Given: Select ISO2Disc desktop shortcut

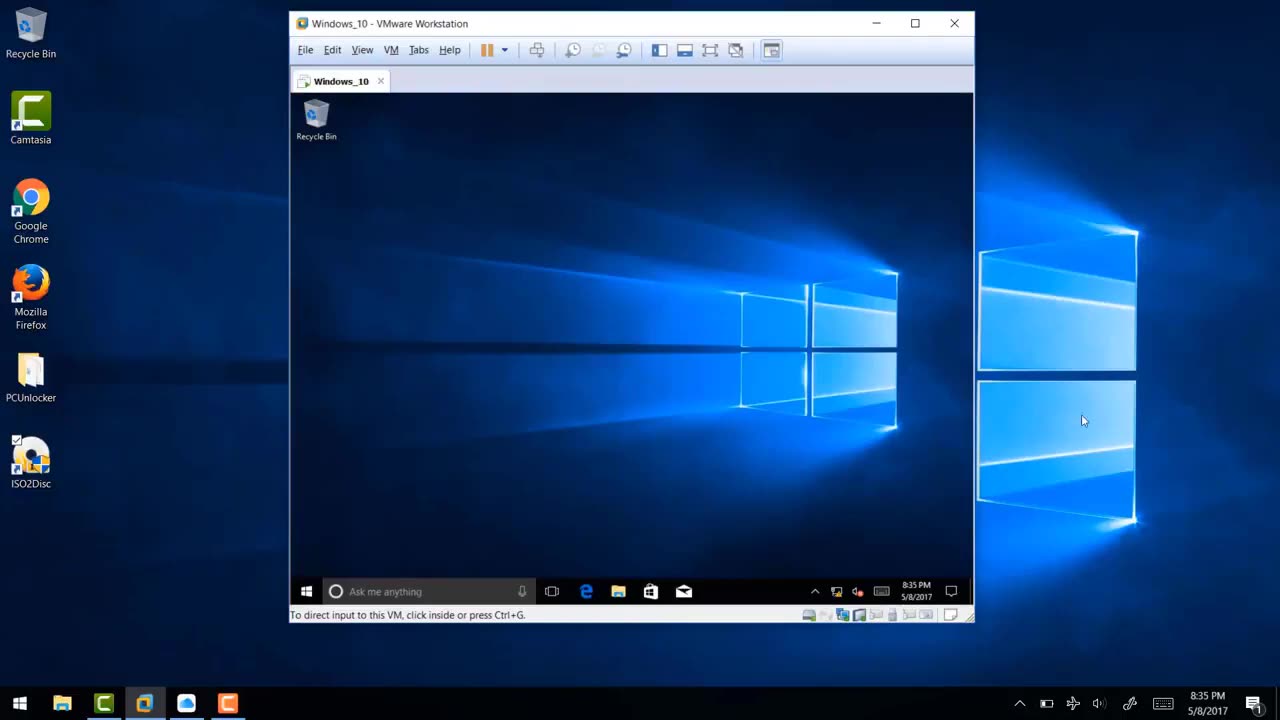Looking at the screenshot, I should tap(31, 463).
